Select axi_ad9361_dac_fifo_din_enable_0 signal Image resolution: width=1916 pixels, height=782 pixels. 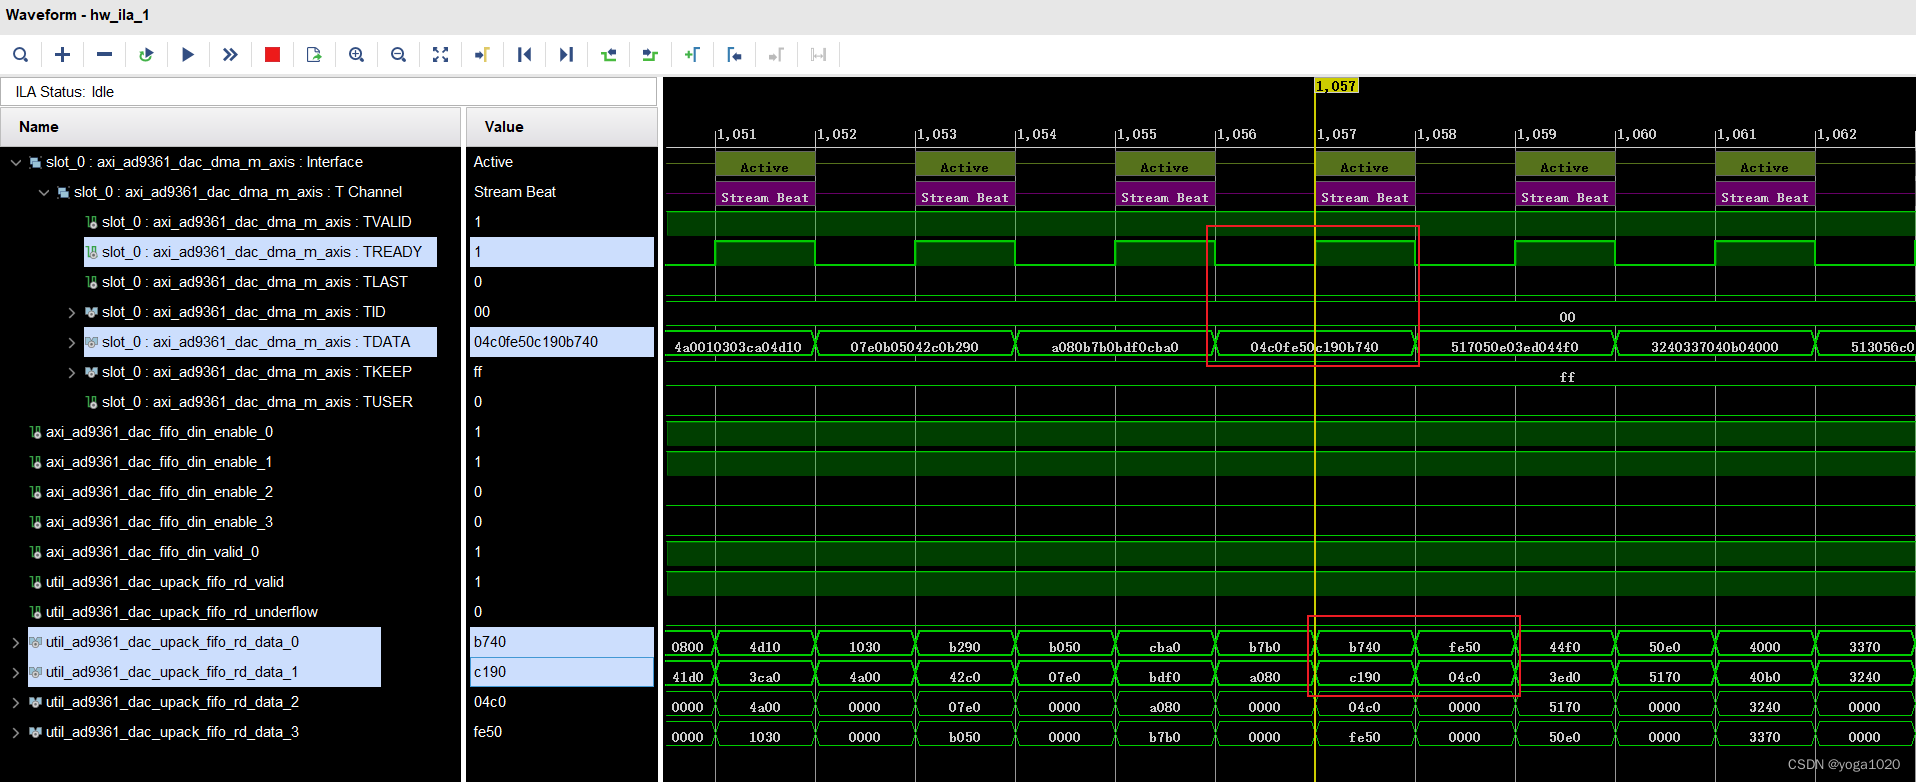pyautogui.click(x=159, y=432)
